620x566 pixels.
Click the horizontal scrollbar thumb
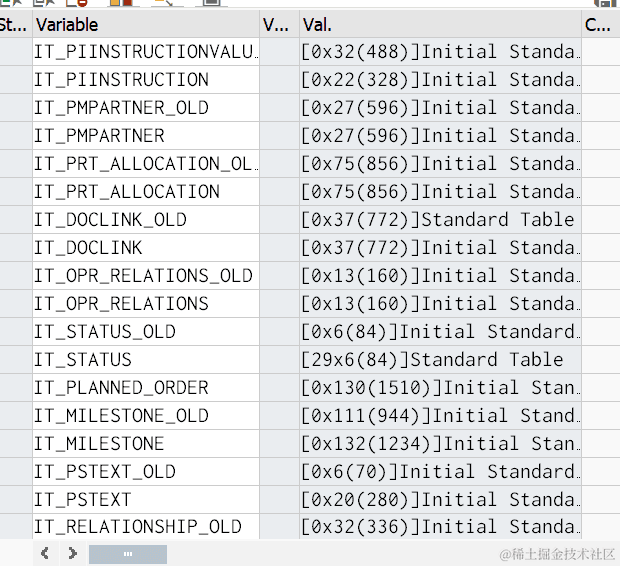tap(128, 554)
